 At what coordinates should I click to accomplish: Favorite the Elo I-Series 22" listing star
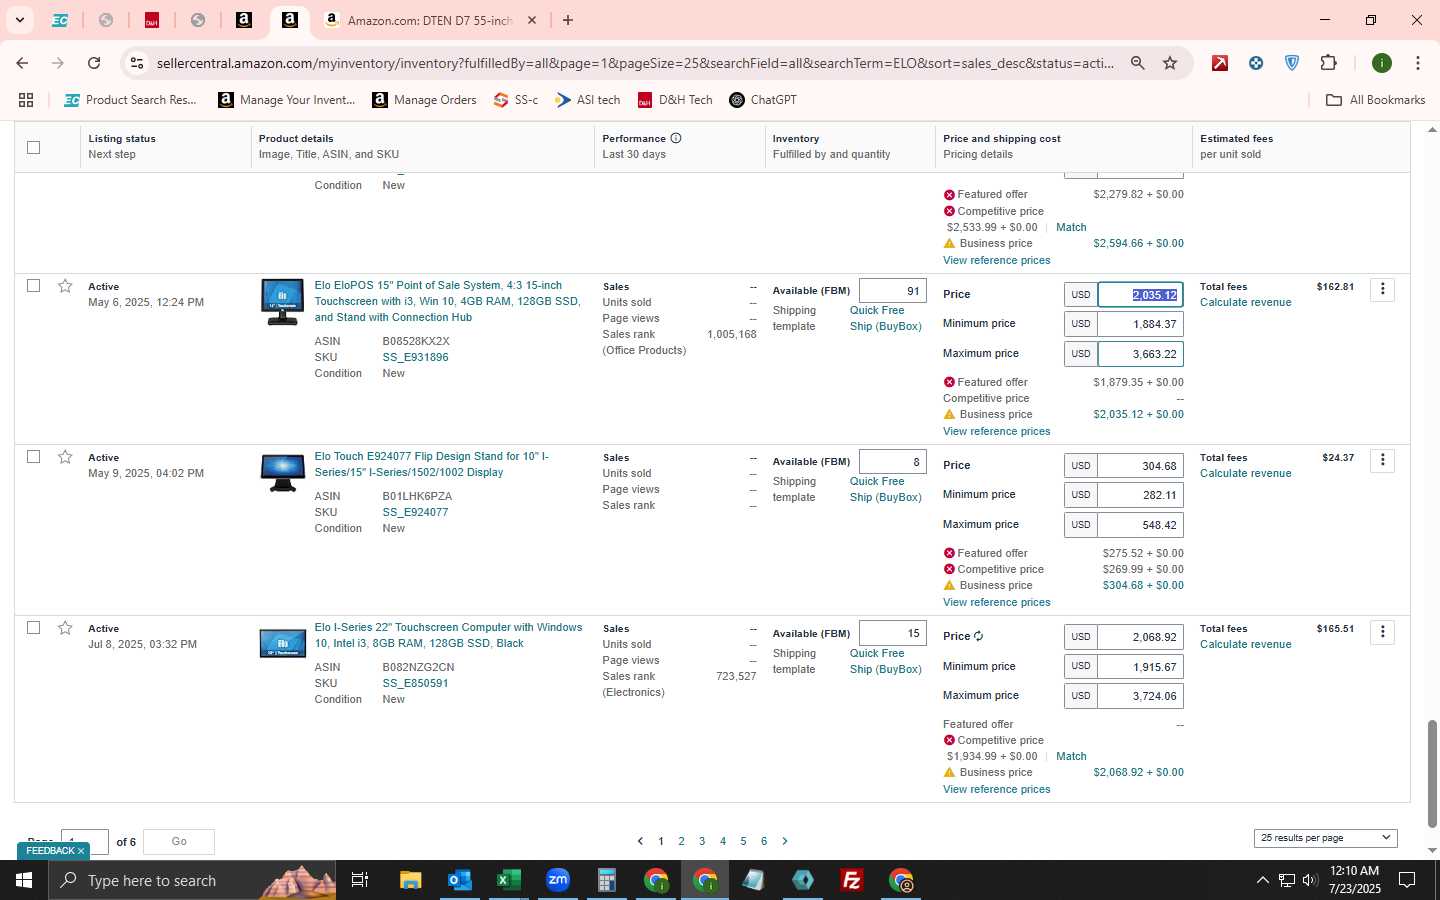coord(65,628)
